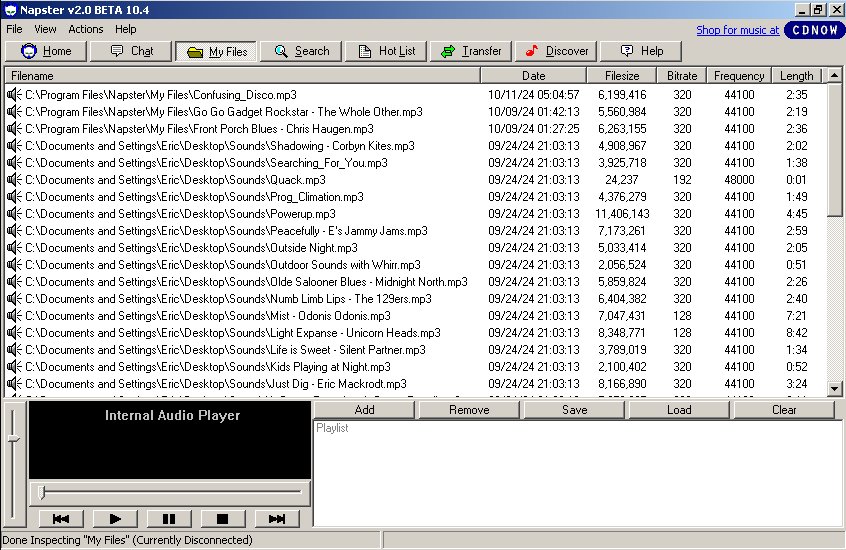Click the CDNOW logo banner
The width and height of the screenshot is (846, 550).
[x=814, y=30]
